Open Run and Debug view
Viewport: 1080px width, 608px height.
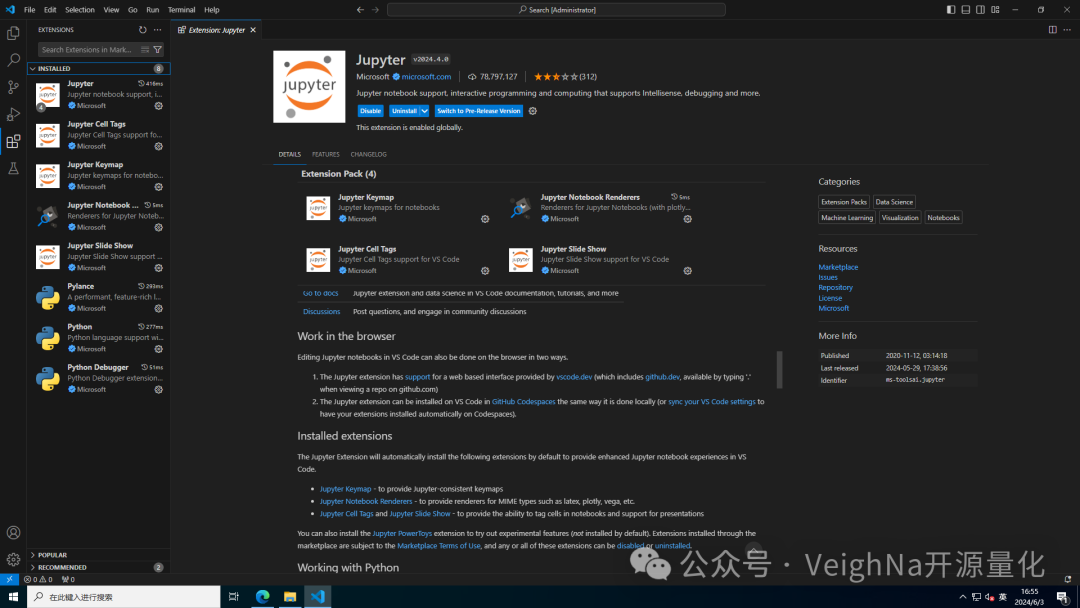(13, 114)
